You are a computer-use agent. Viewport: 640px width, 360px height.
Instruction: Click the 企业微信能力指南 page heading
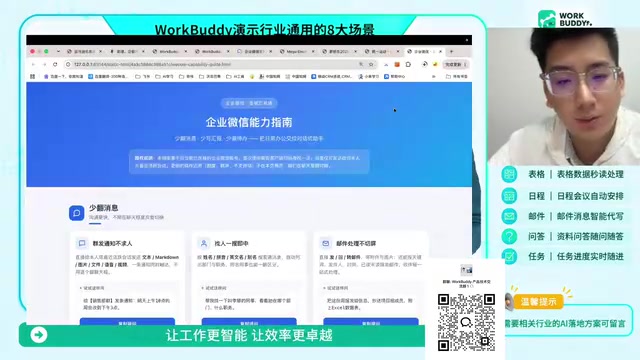[x=249, y=122]
